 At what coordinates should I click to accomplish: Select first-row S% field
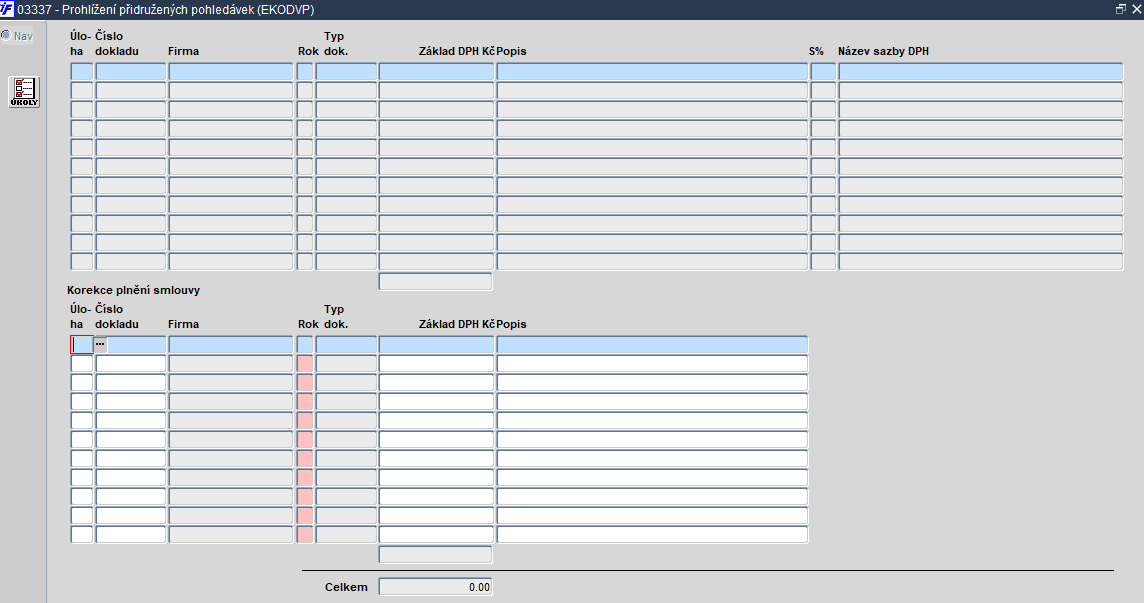(823, 72)
